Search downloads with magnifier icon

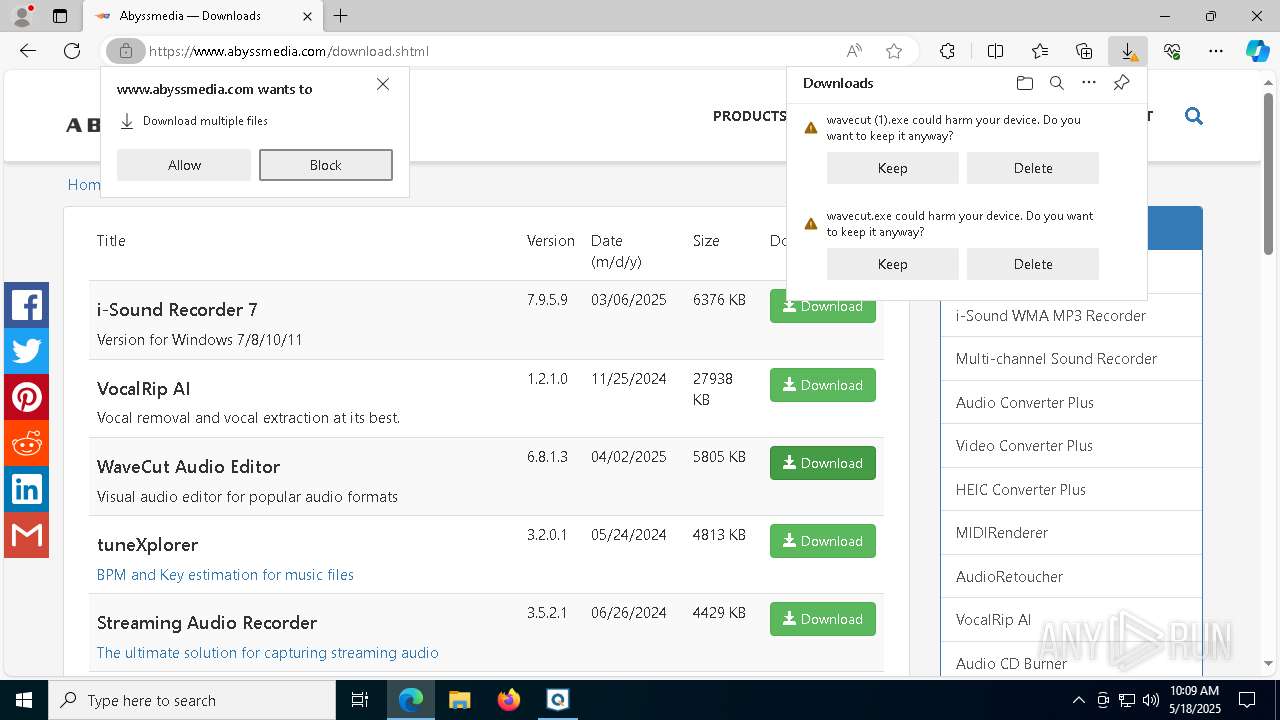click(x=1056, y=83)
